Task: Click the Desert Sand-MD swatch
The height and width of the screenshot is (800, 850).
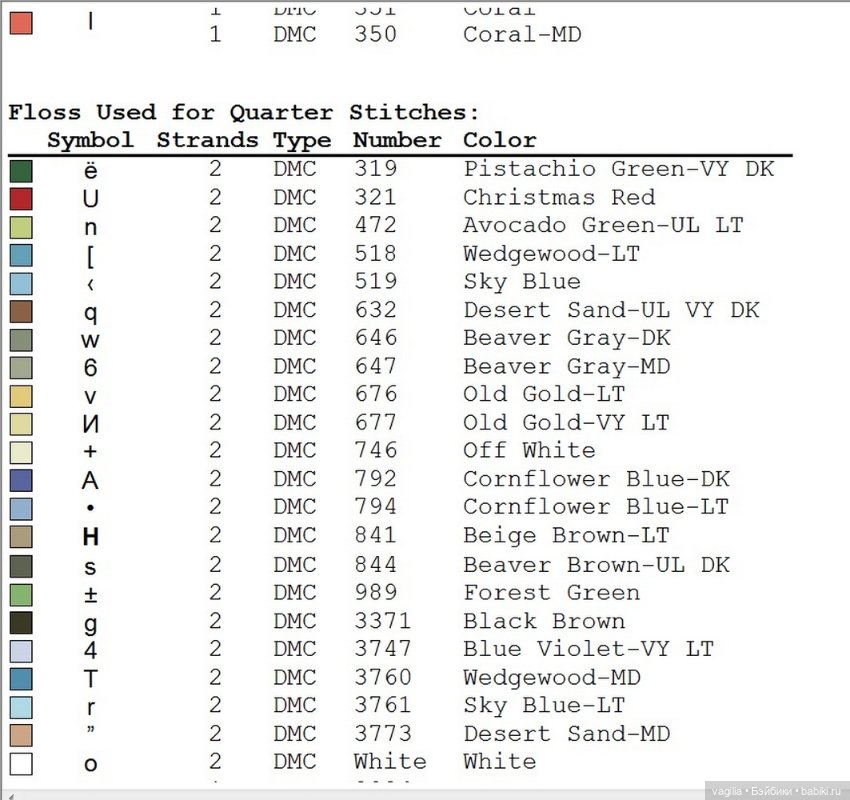Action: 21,735
